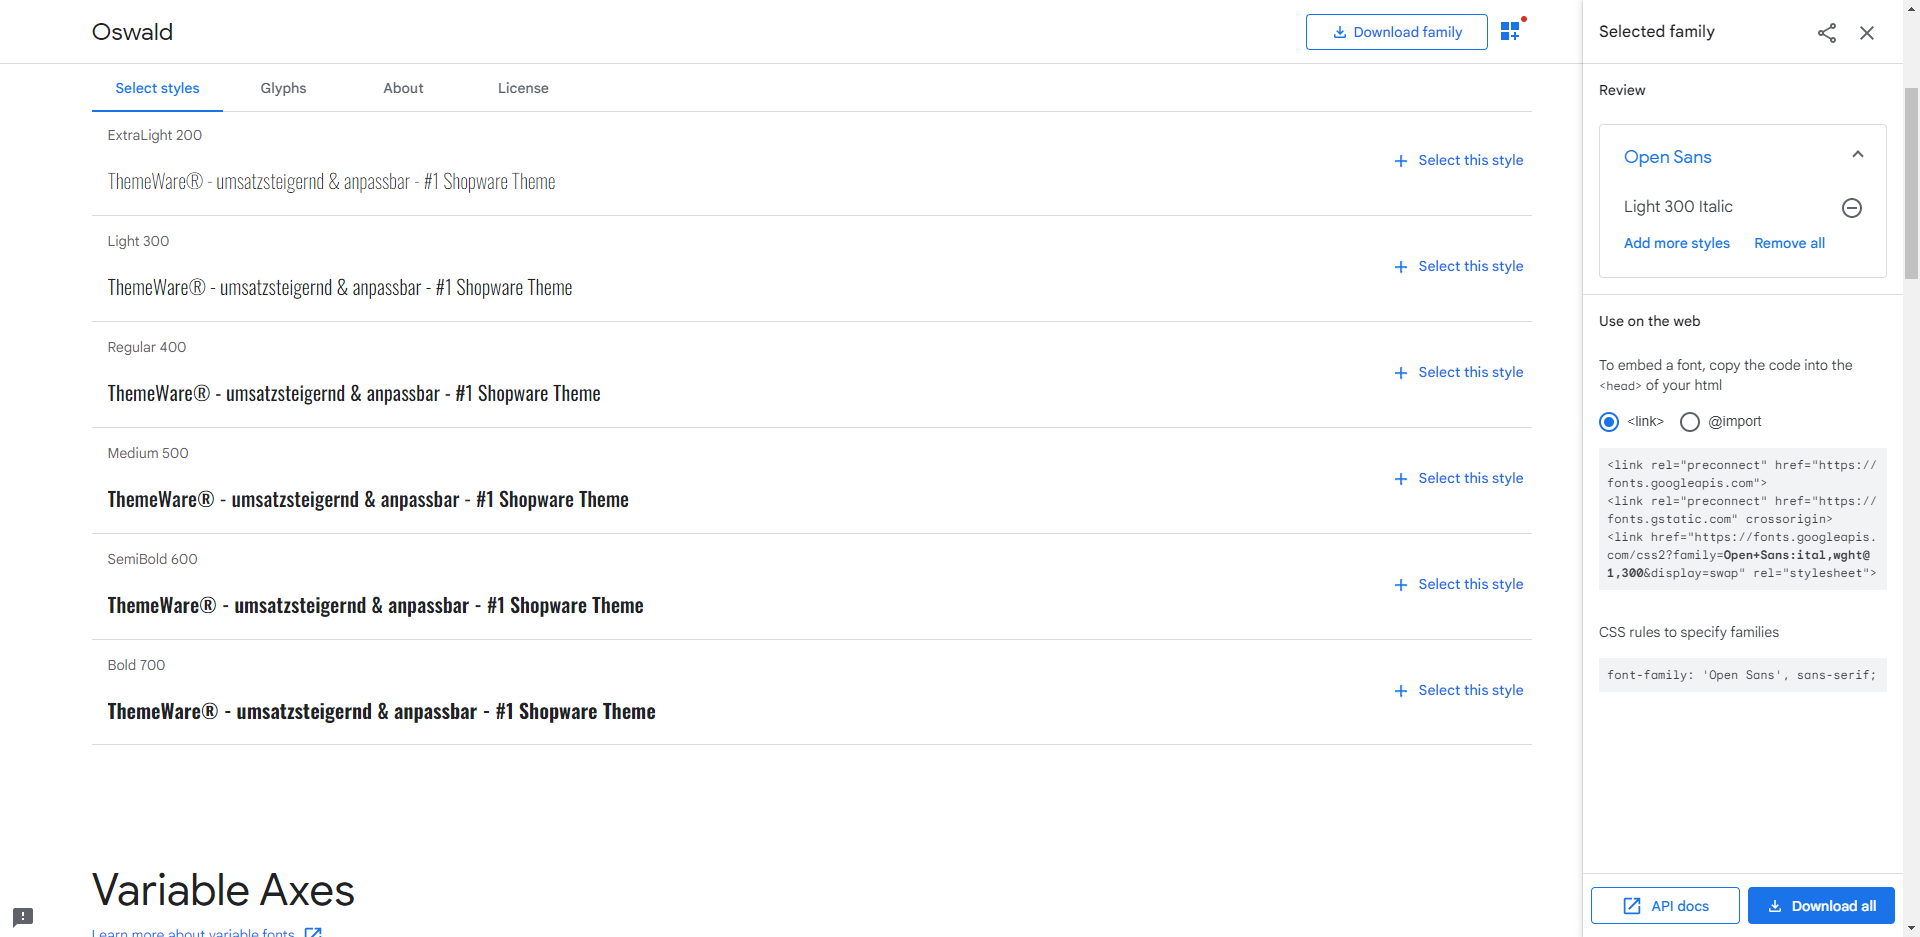Screen dimensions: 1920x937
Task: Click the Download all button
Action: pos(1821,906)
